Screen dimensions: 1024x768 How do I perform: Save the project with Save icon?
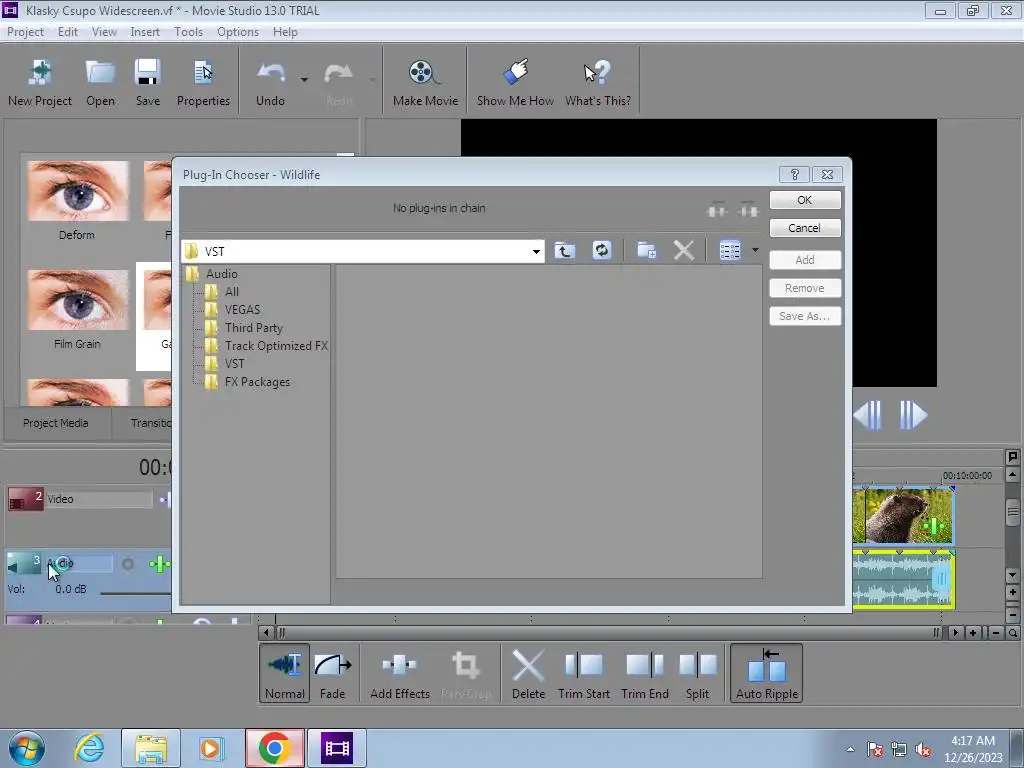point(148,83)
